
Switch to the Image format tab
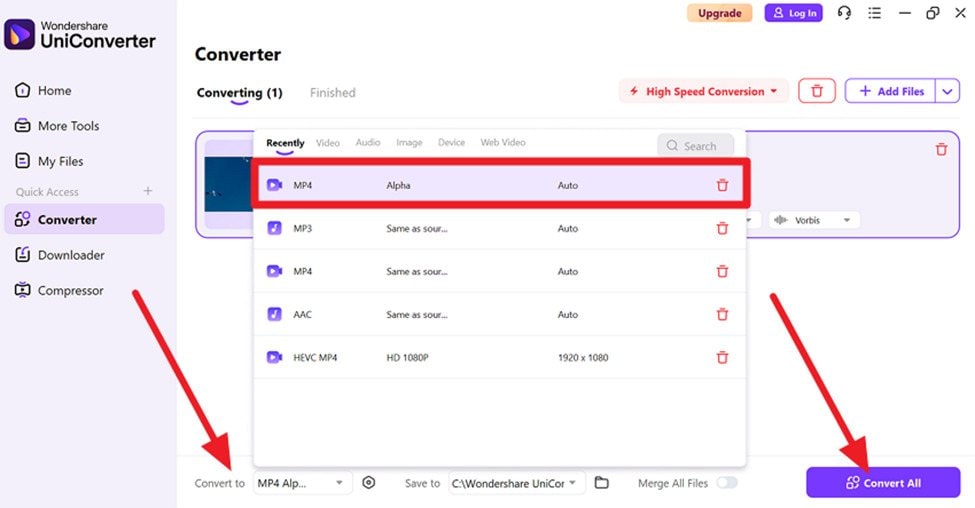point(409,142)
